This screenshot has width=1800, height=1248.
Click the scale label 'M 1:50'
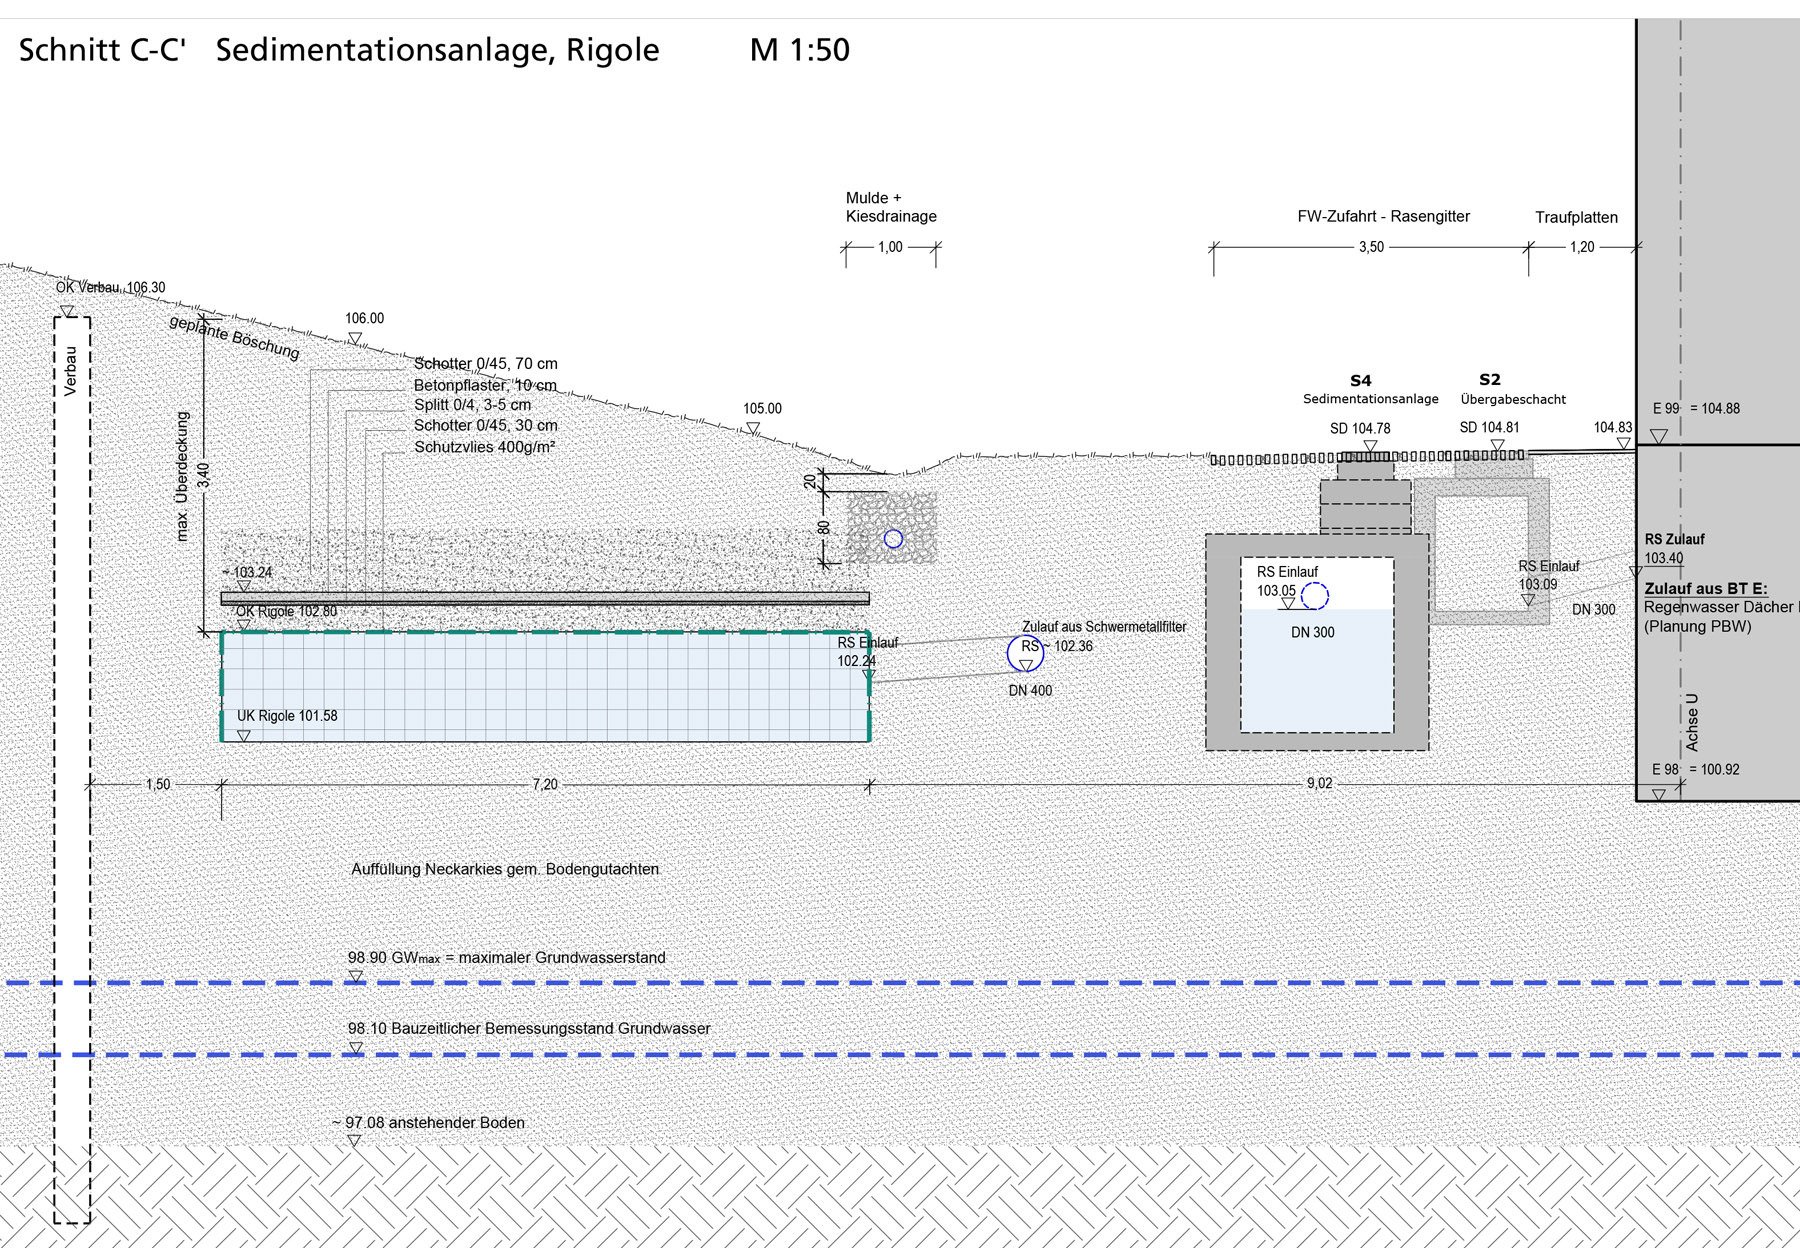799,50
